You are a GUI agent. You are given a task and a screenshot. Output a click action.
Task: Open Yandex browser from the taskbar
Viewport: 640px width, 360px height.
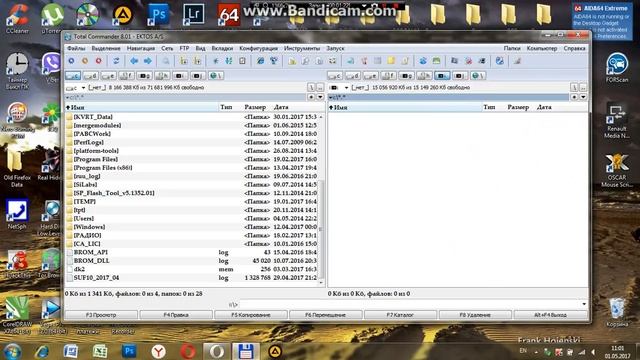(158, 351)
